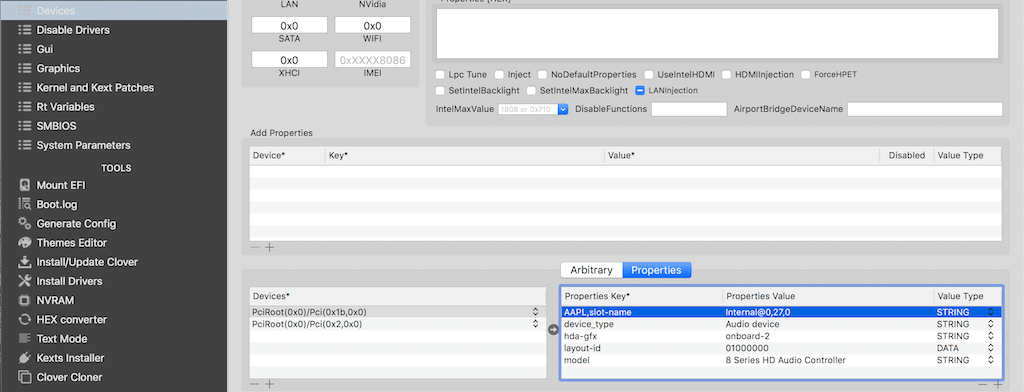Select the hda-gfx property key
This screenshot has height=392, width=1024.
click(581, 336)
